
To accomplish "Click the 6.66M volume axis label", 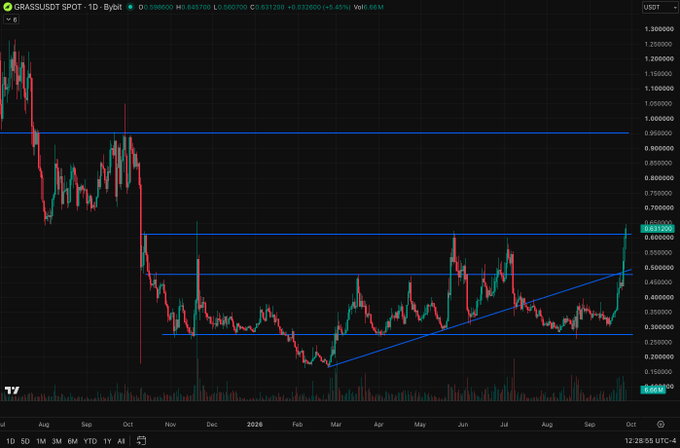I will (x=653, y=390).
